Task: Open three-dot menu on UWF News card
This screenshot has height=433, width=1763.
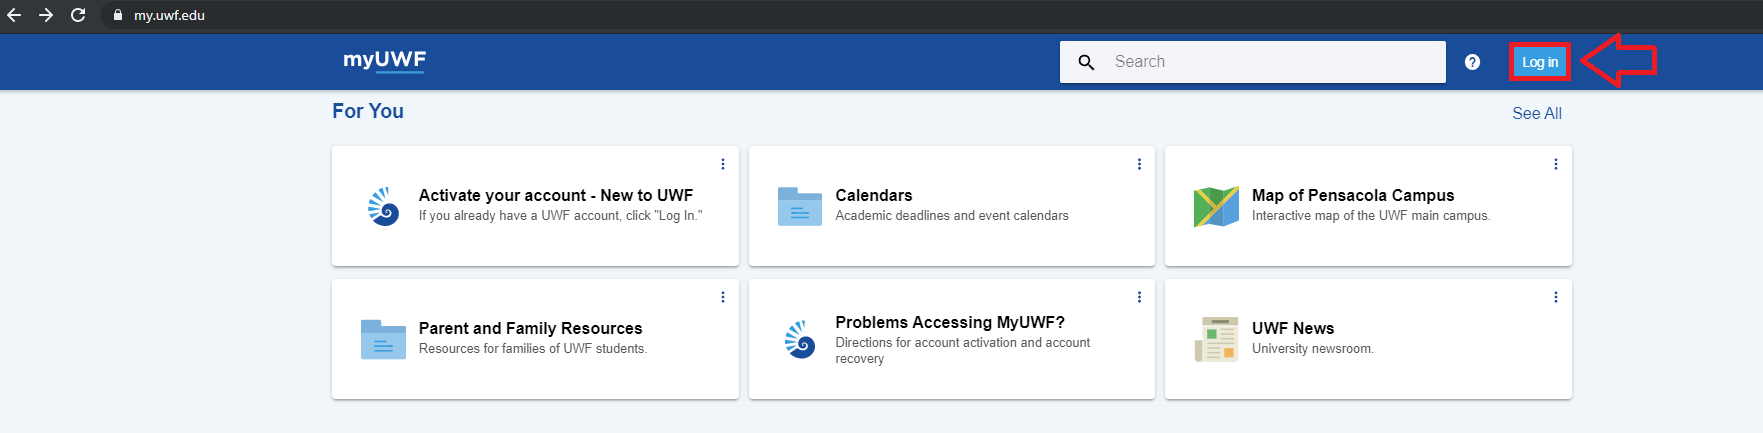Action: point(1556,297)
